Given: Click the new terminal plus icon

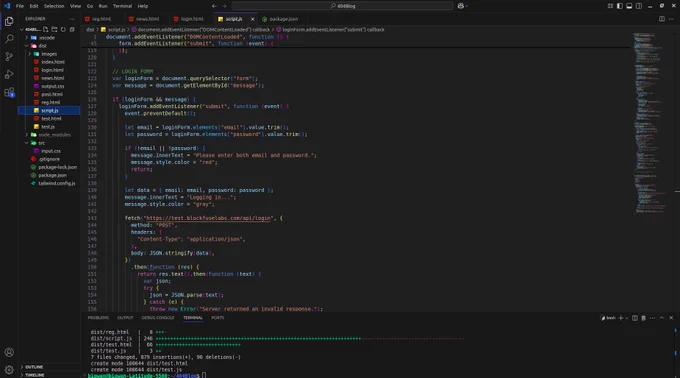Looking at the screenshot, I should tap(621, 318).
